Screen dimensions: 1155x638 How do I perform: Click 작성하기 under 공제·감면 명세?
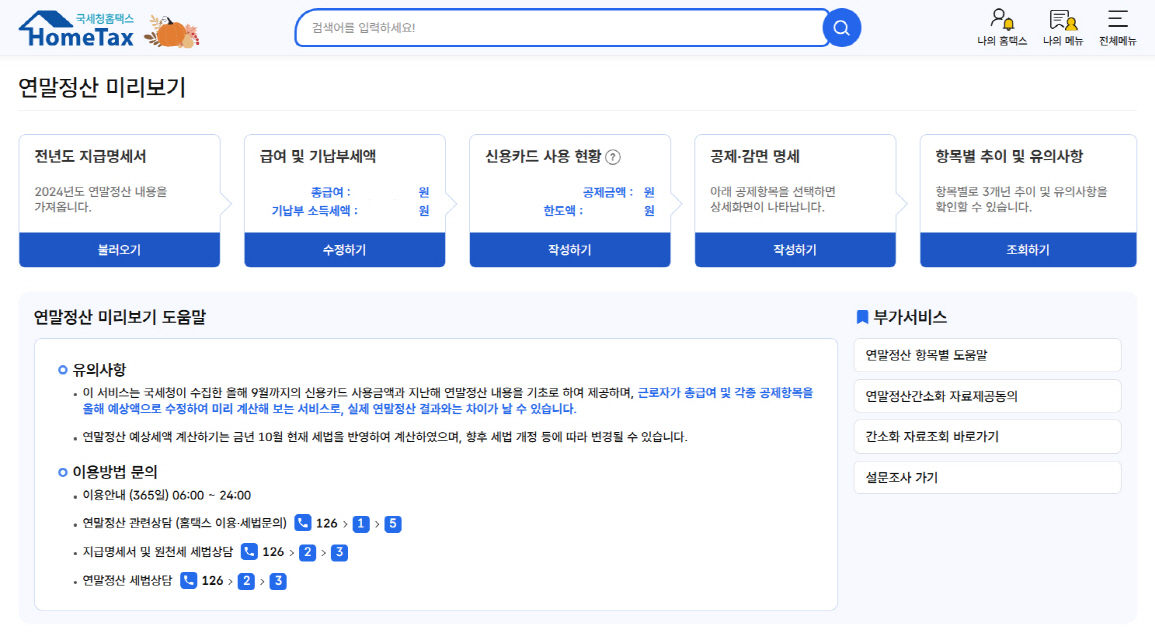[x=796, y=250]
